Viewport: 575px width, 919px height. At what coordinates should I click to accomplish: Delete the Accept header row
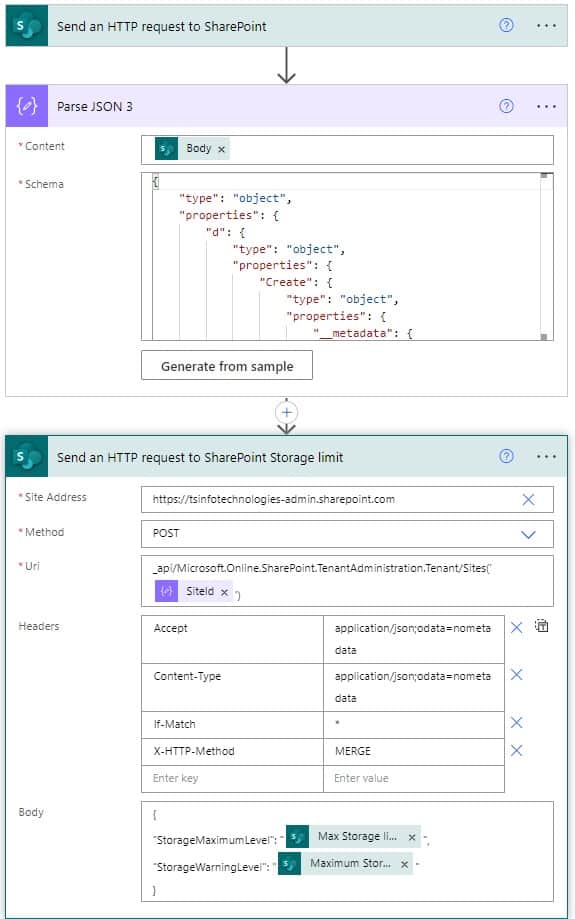point(516,628)
